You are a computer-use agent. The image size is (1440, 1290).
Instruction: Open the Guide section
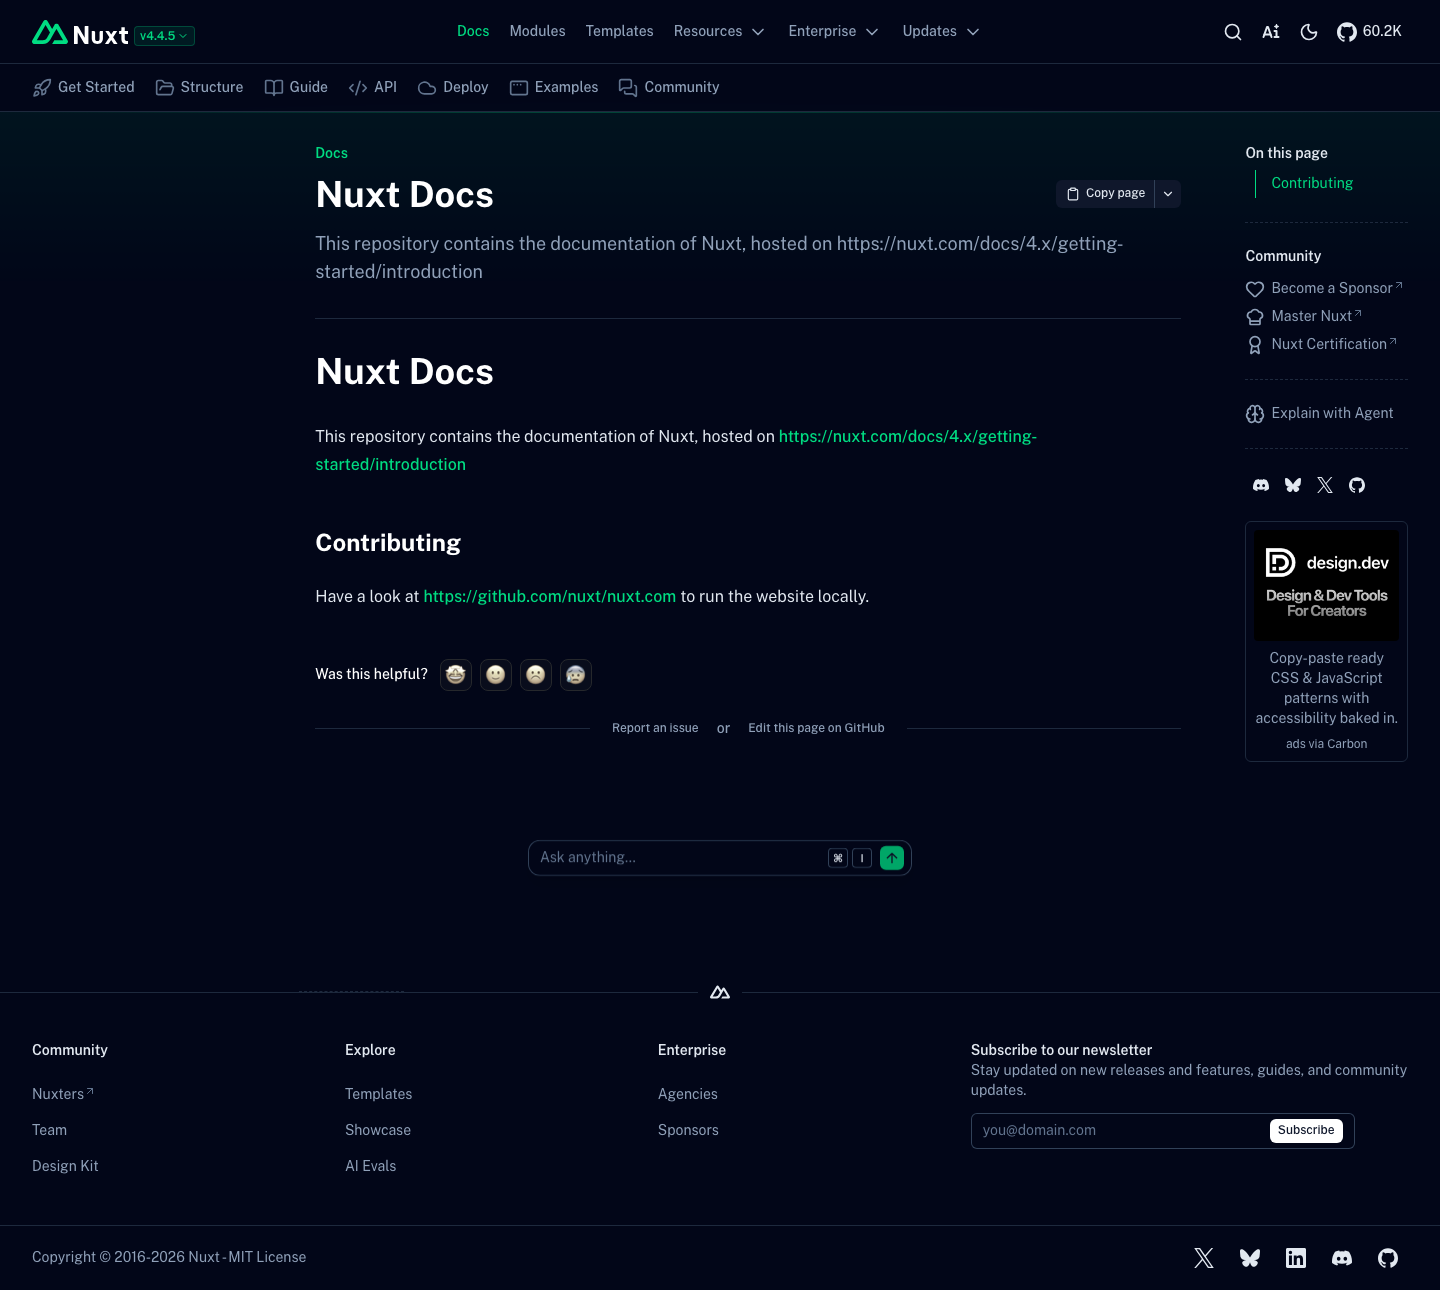296,87
